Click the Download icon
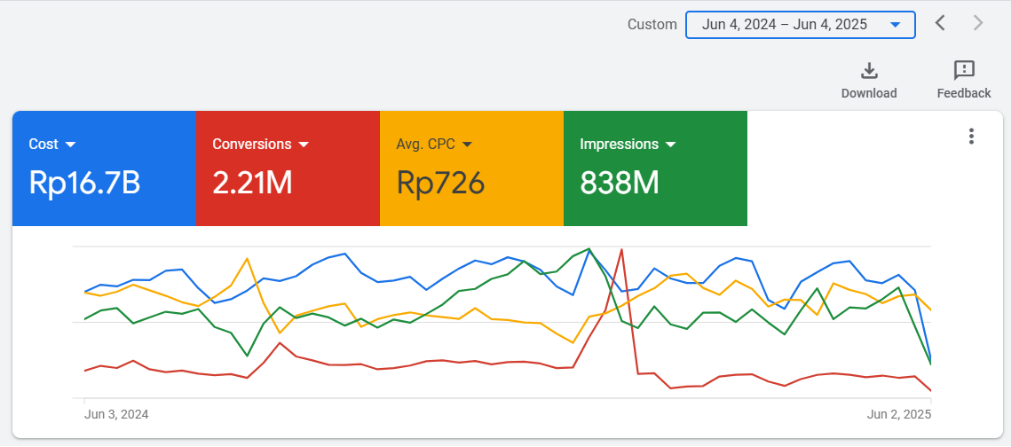This screenshot has width=1011, height=447. [x=869, y=70]
